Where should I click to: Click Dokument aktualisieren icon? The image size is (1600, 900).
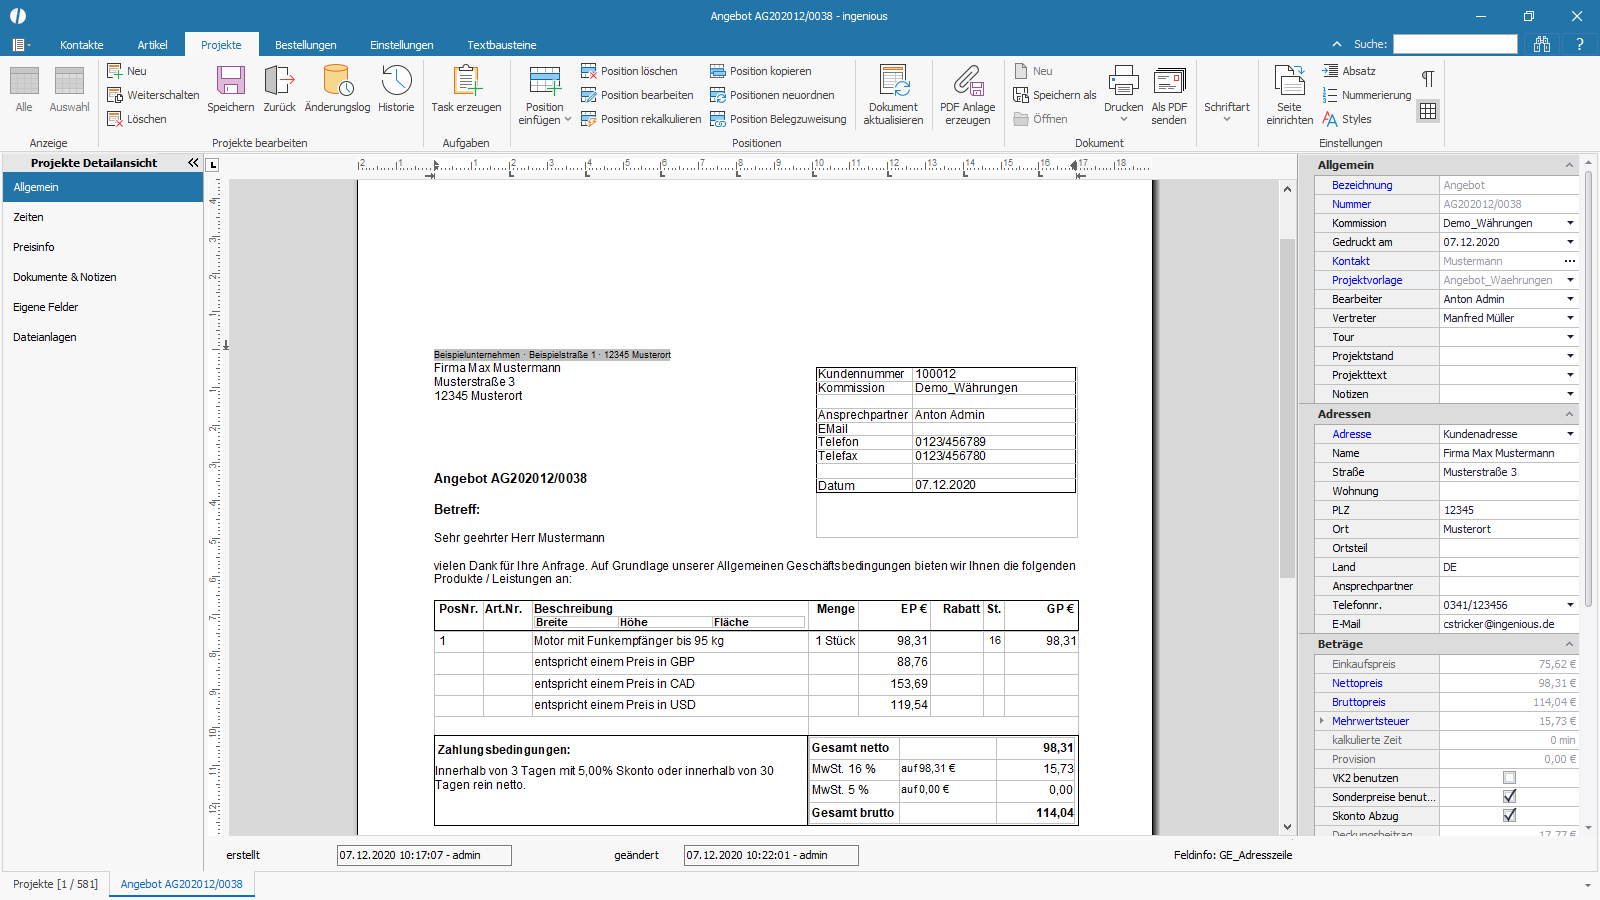[893, 81]
